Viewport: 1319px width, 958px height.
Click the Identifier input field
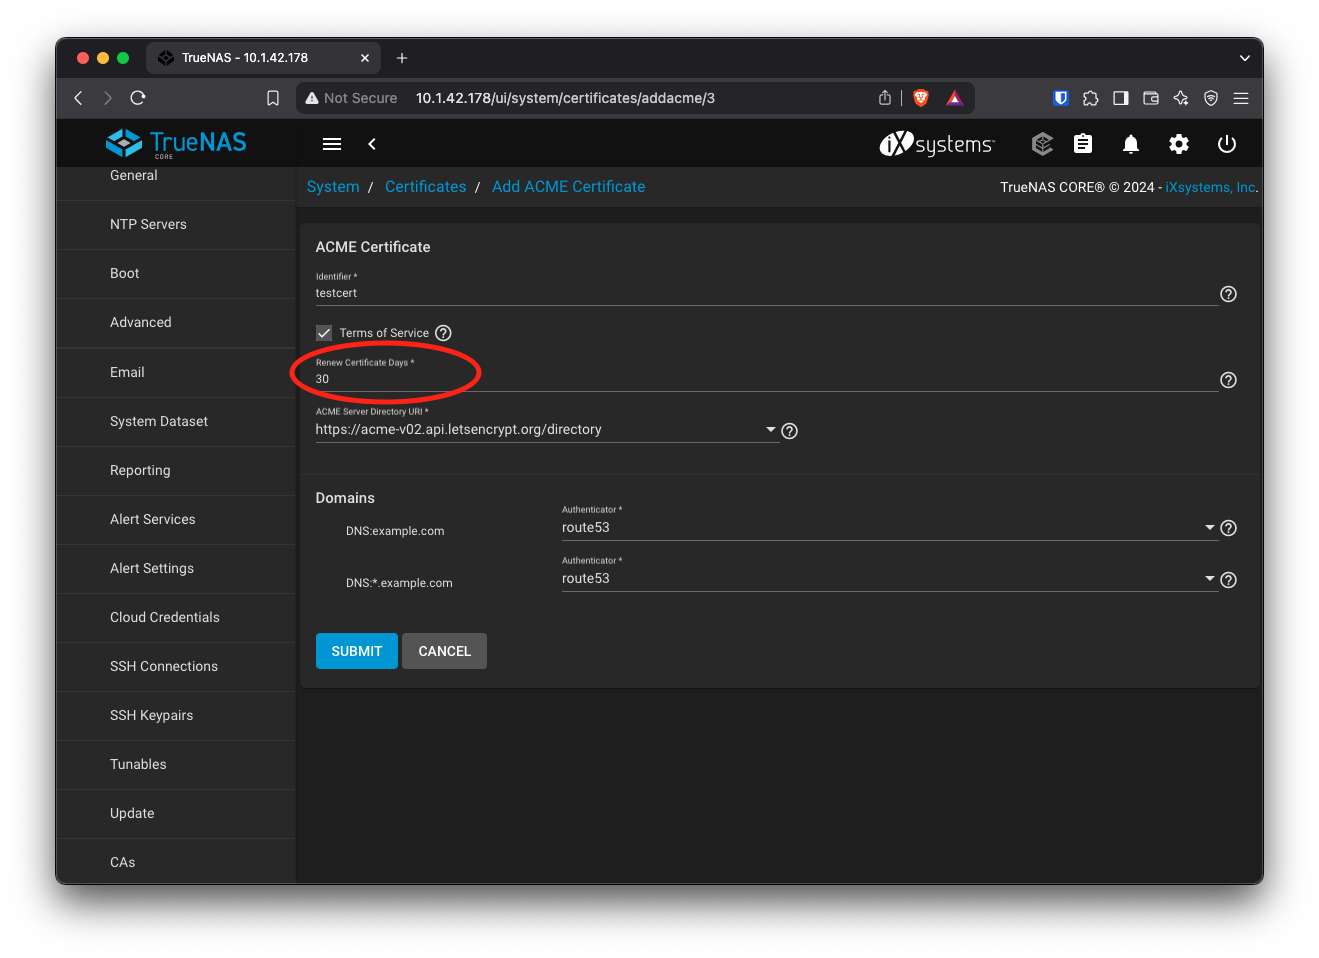click(x=766, y=293)
